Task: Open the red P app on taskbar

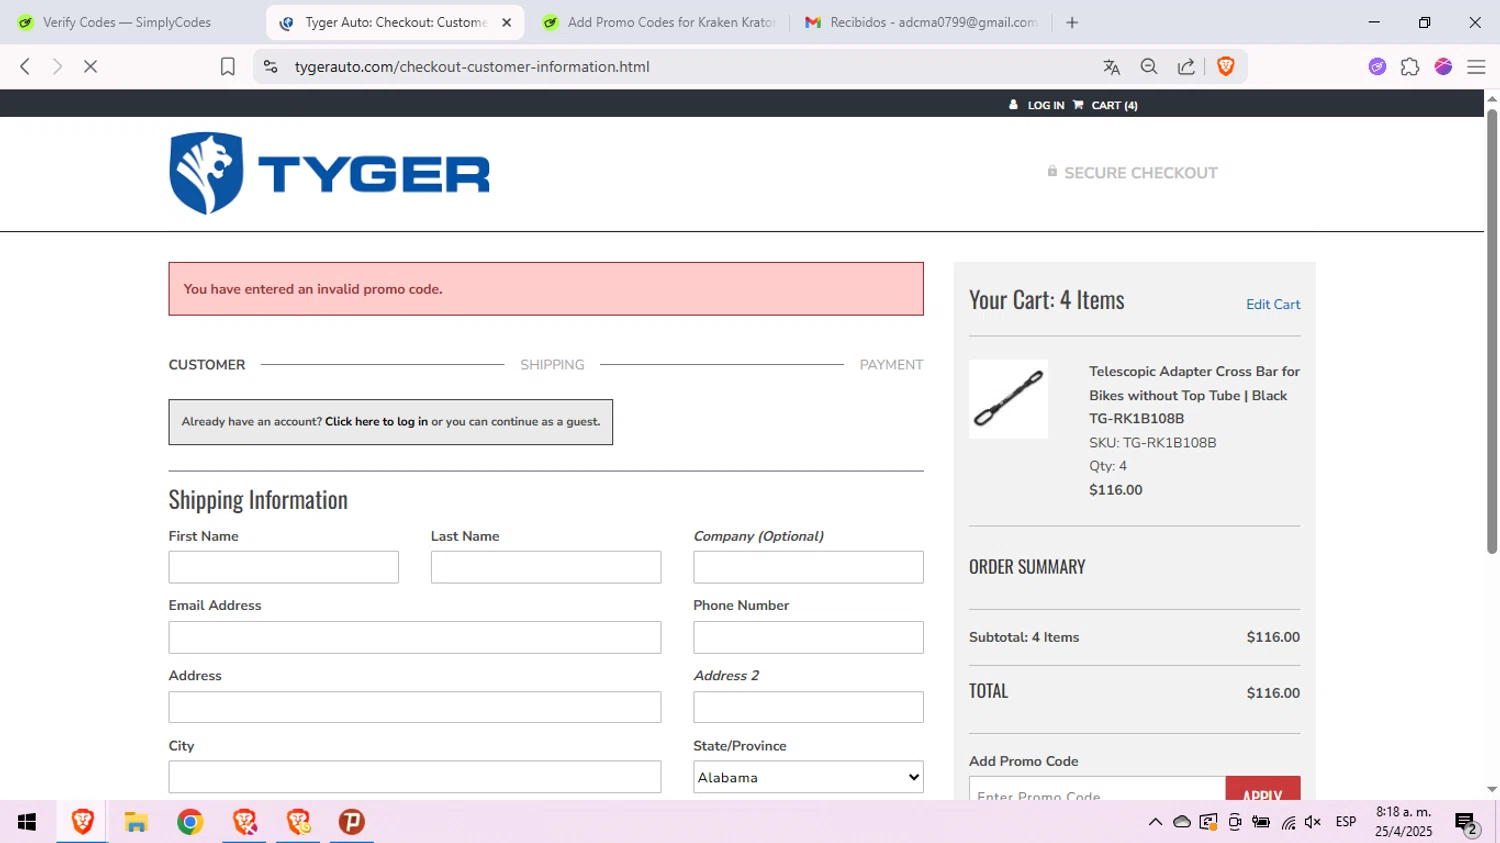Action: 351,822
